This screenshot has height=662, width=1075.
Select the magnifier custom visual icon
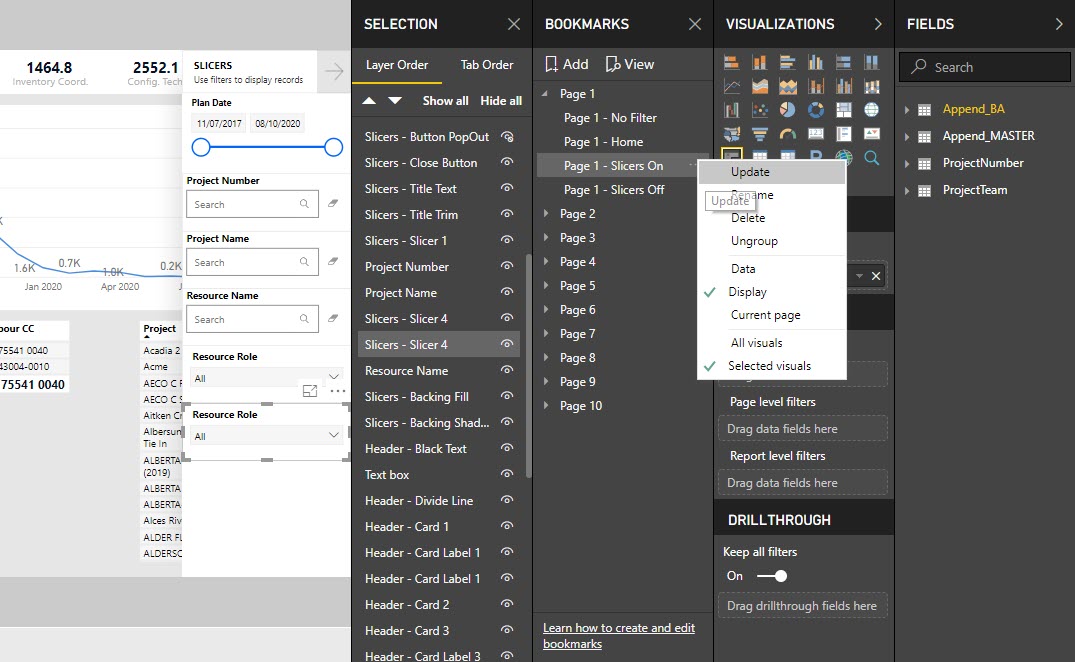[871, 158]
